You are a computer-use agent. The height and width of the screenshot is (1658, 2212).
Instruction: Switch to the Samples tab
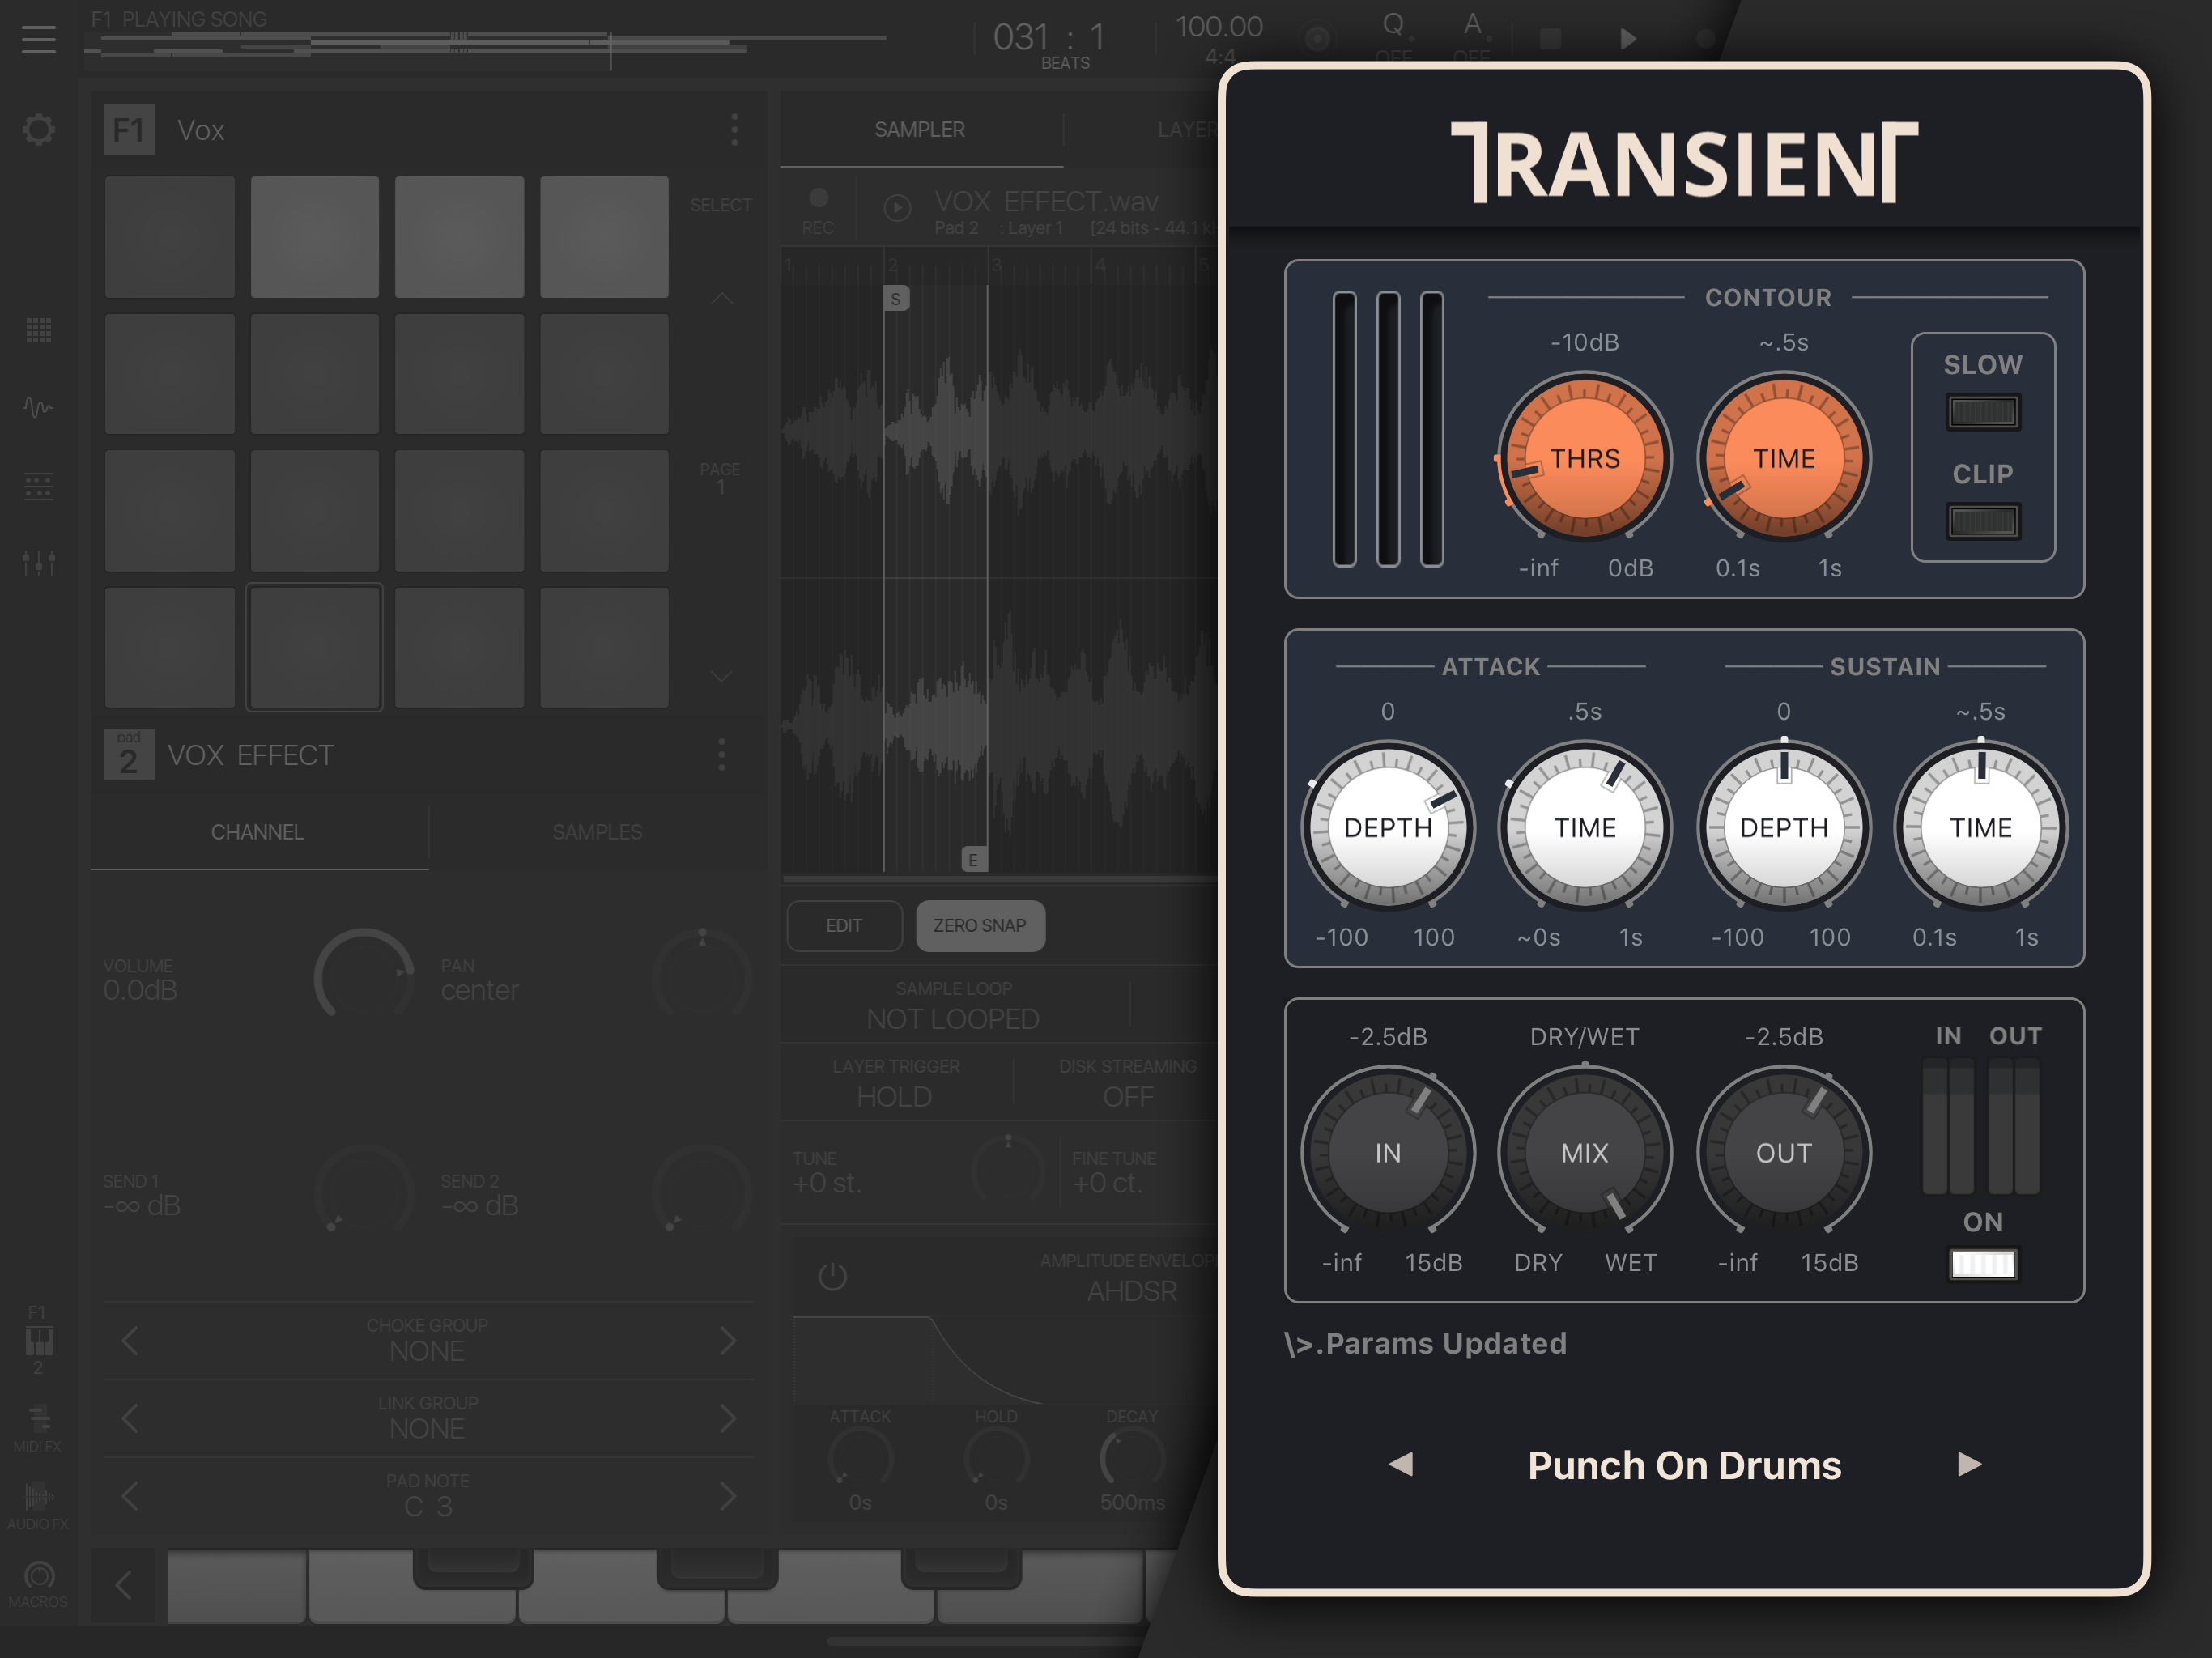point(597,832)
